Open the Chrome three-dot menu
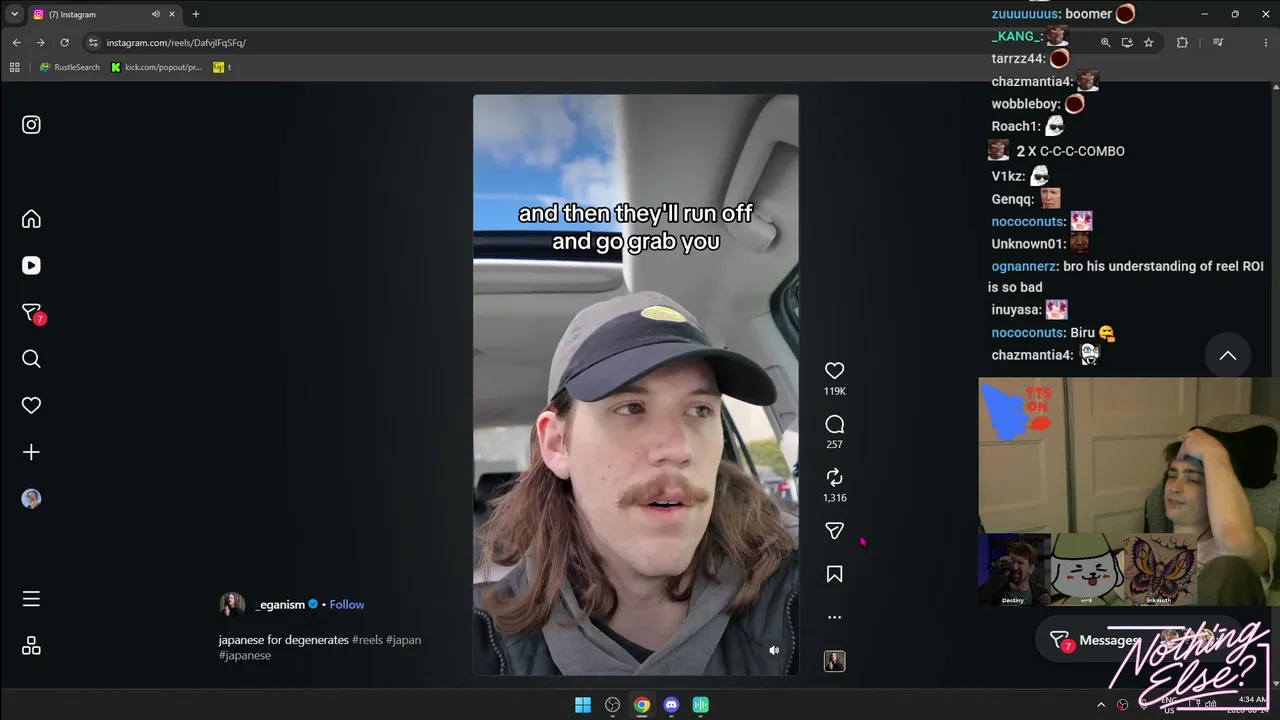 [1264, 43]
